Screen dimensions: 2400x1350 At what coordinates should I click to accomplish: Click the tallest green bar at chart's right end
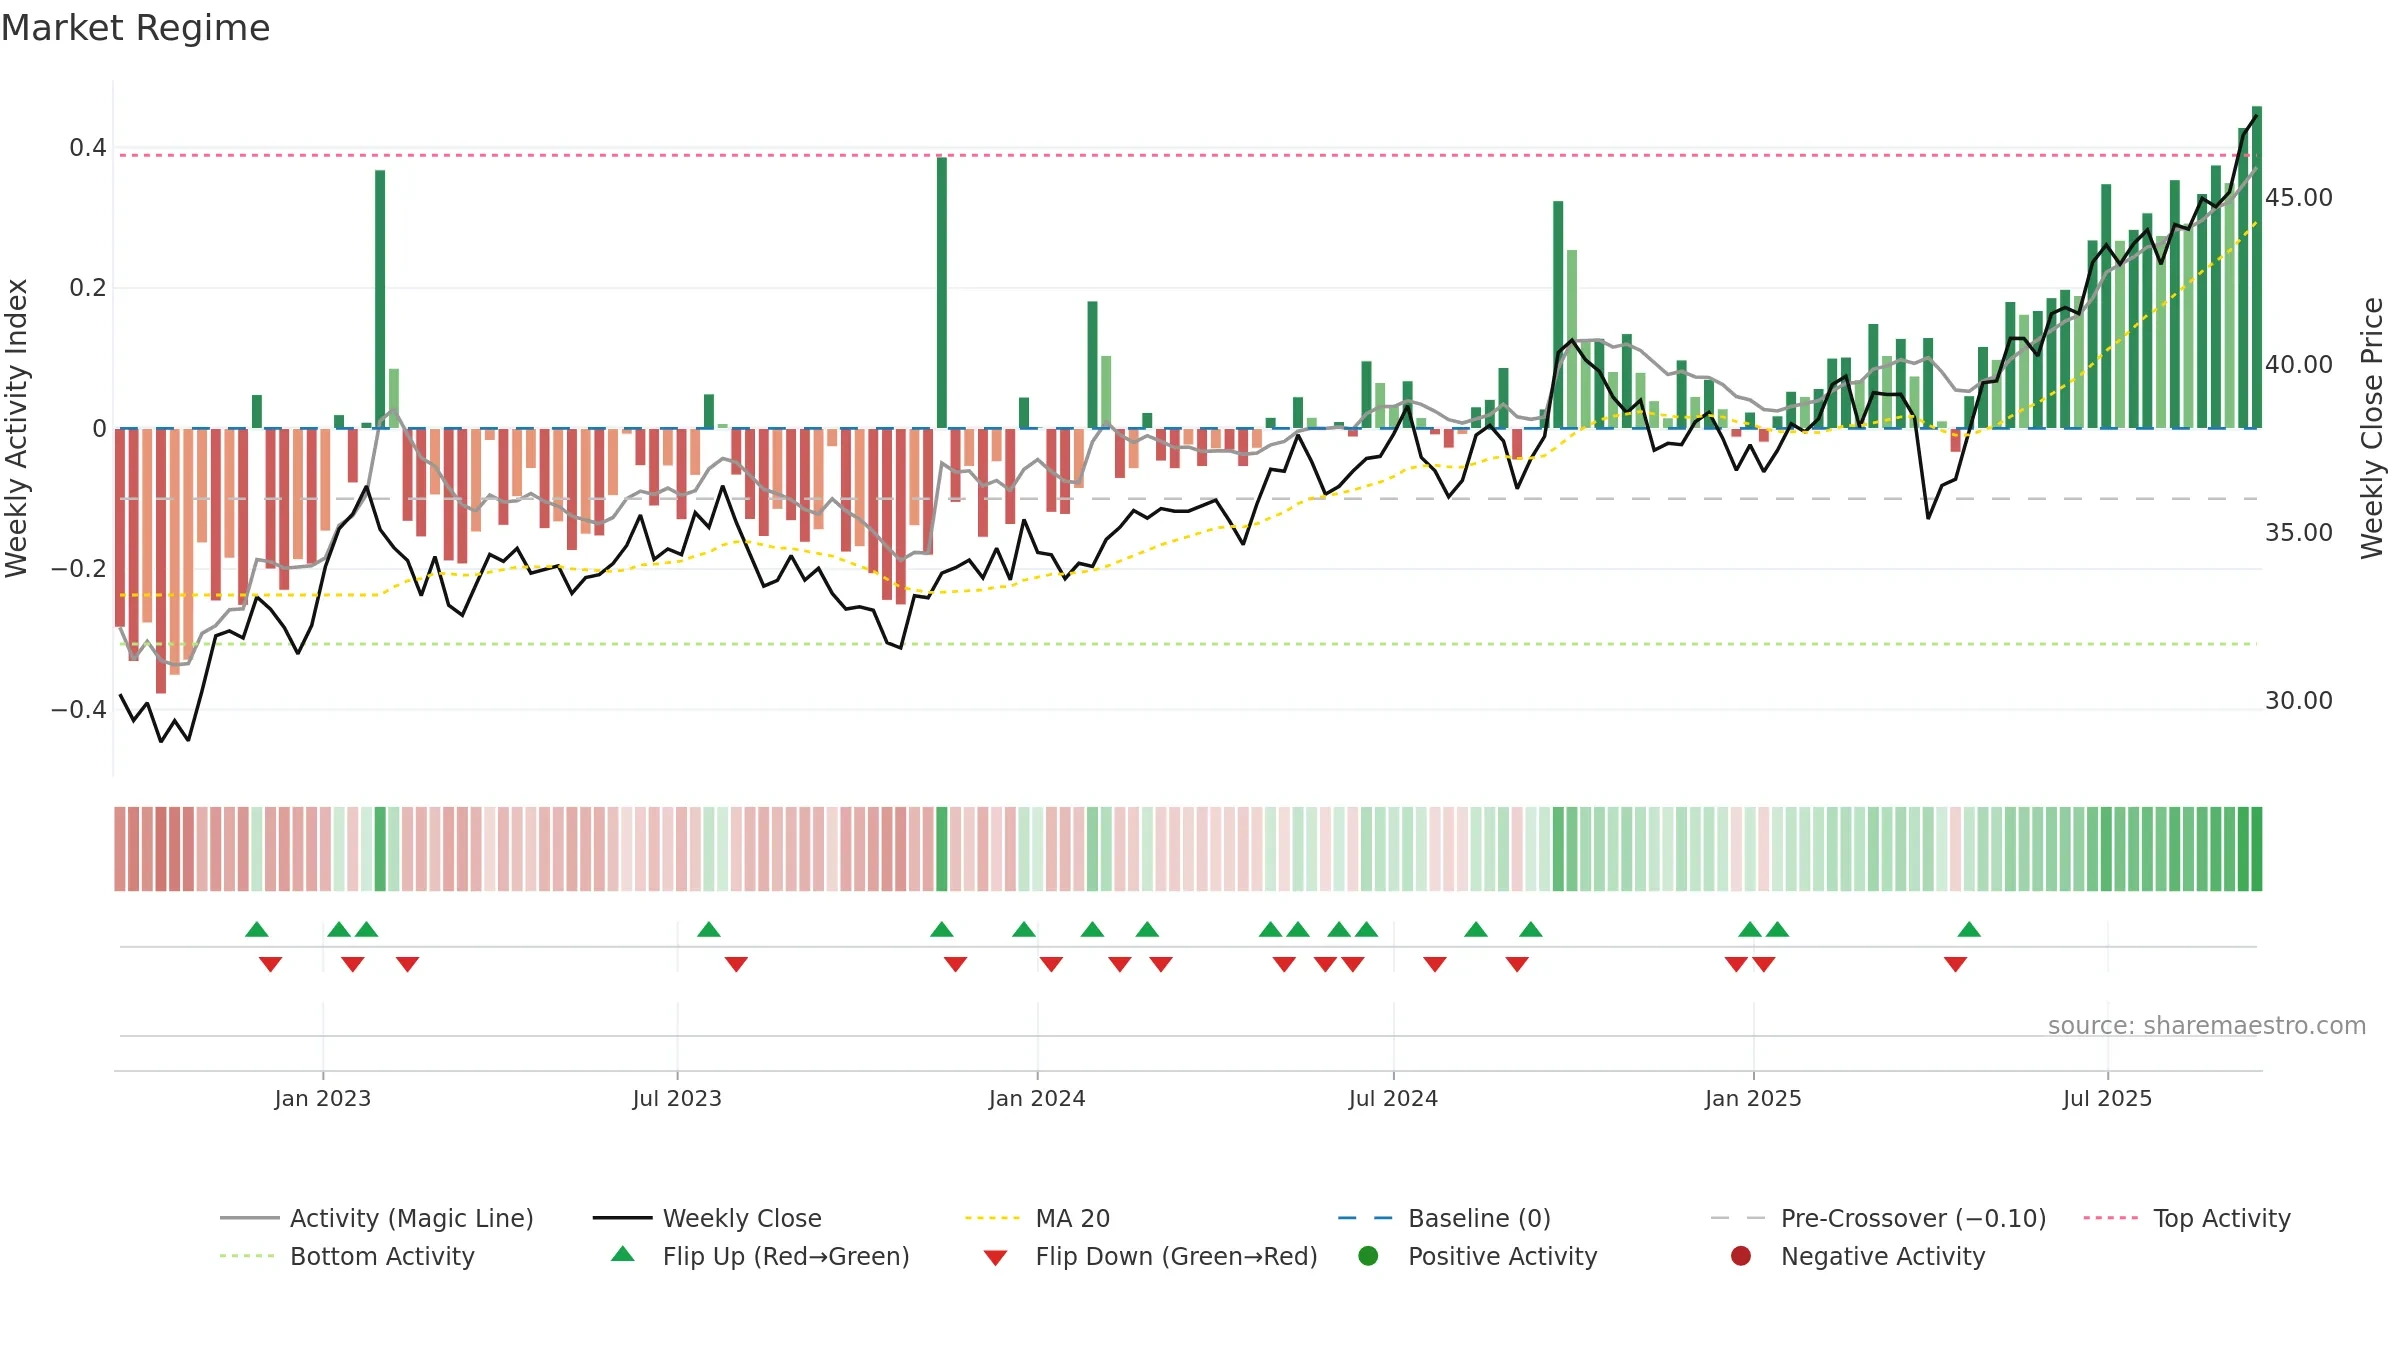coord(2257,267)
